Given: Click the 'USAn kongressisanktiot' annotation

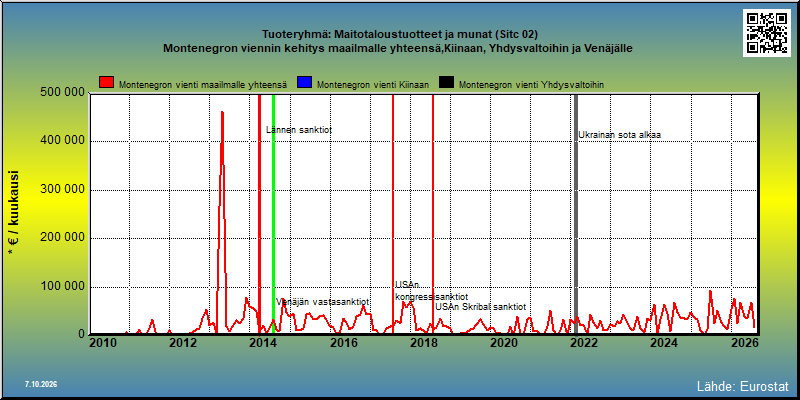Looking at the screenshot, I should click(x=431, y=291).
